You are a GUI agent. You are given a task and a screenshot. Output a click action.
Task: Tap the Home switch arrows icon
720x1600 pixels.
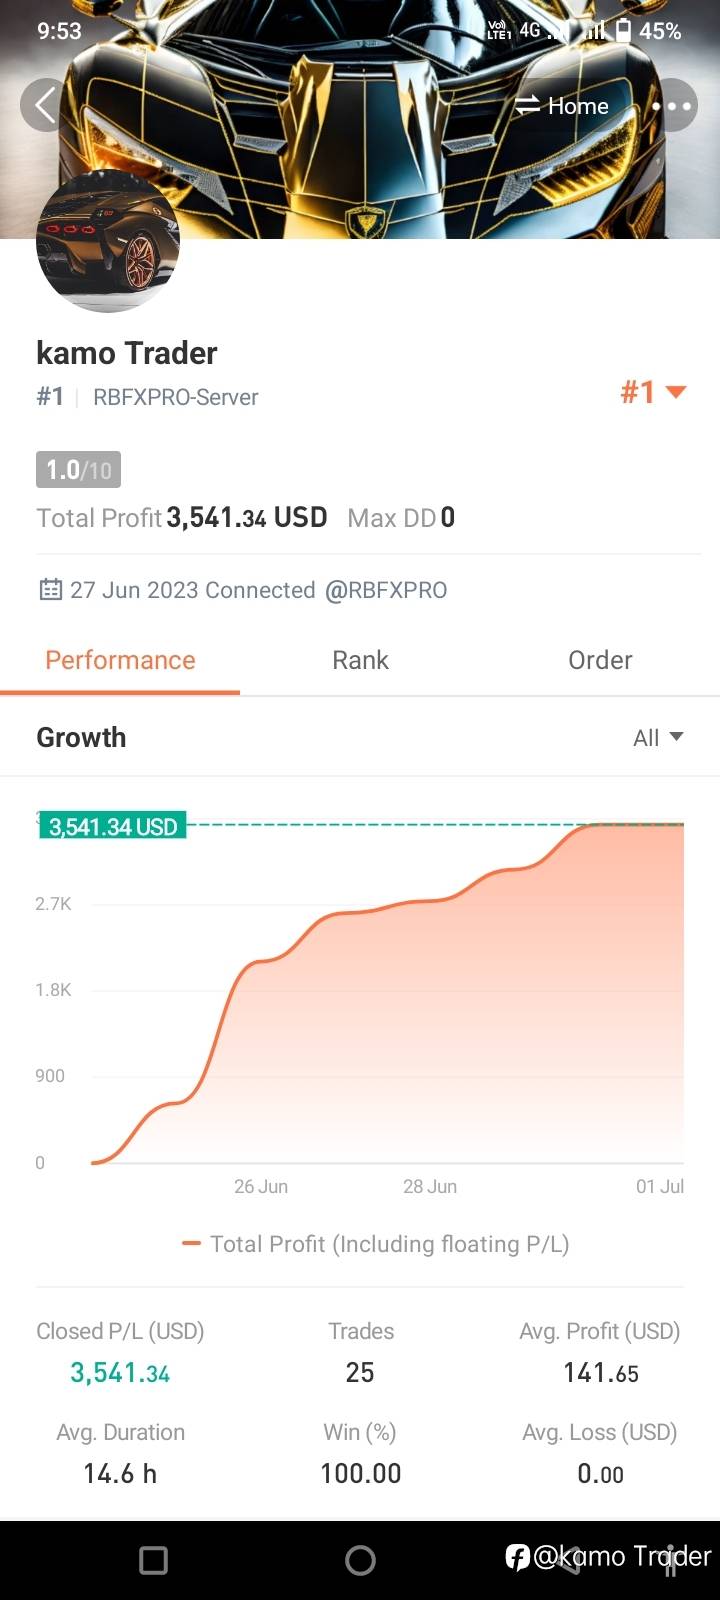527,105
